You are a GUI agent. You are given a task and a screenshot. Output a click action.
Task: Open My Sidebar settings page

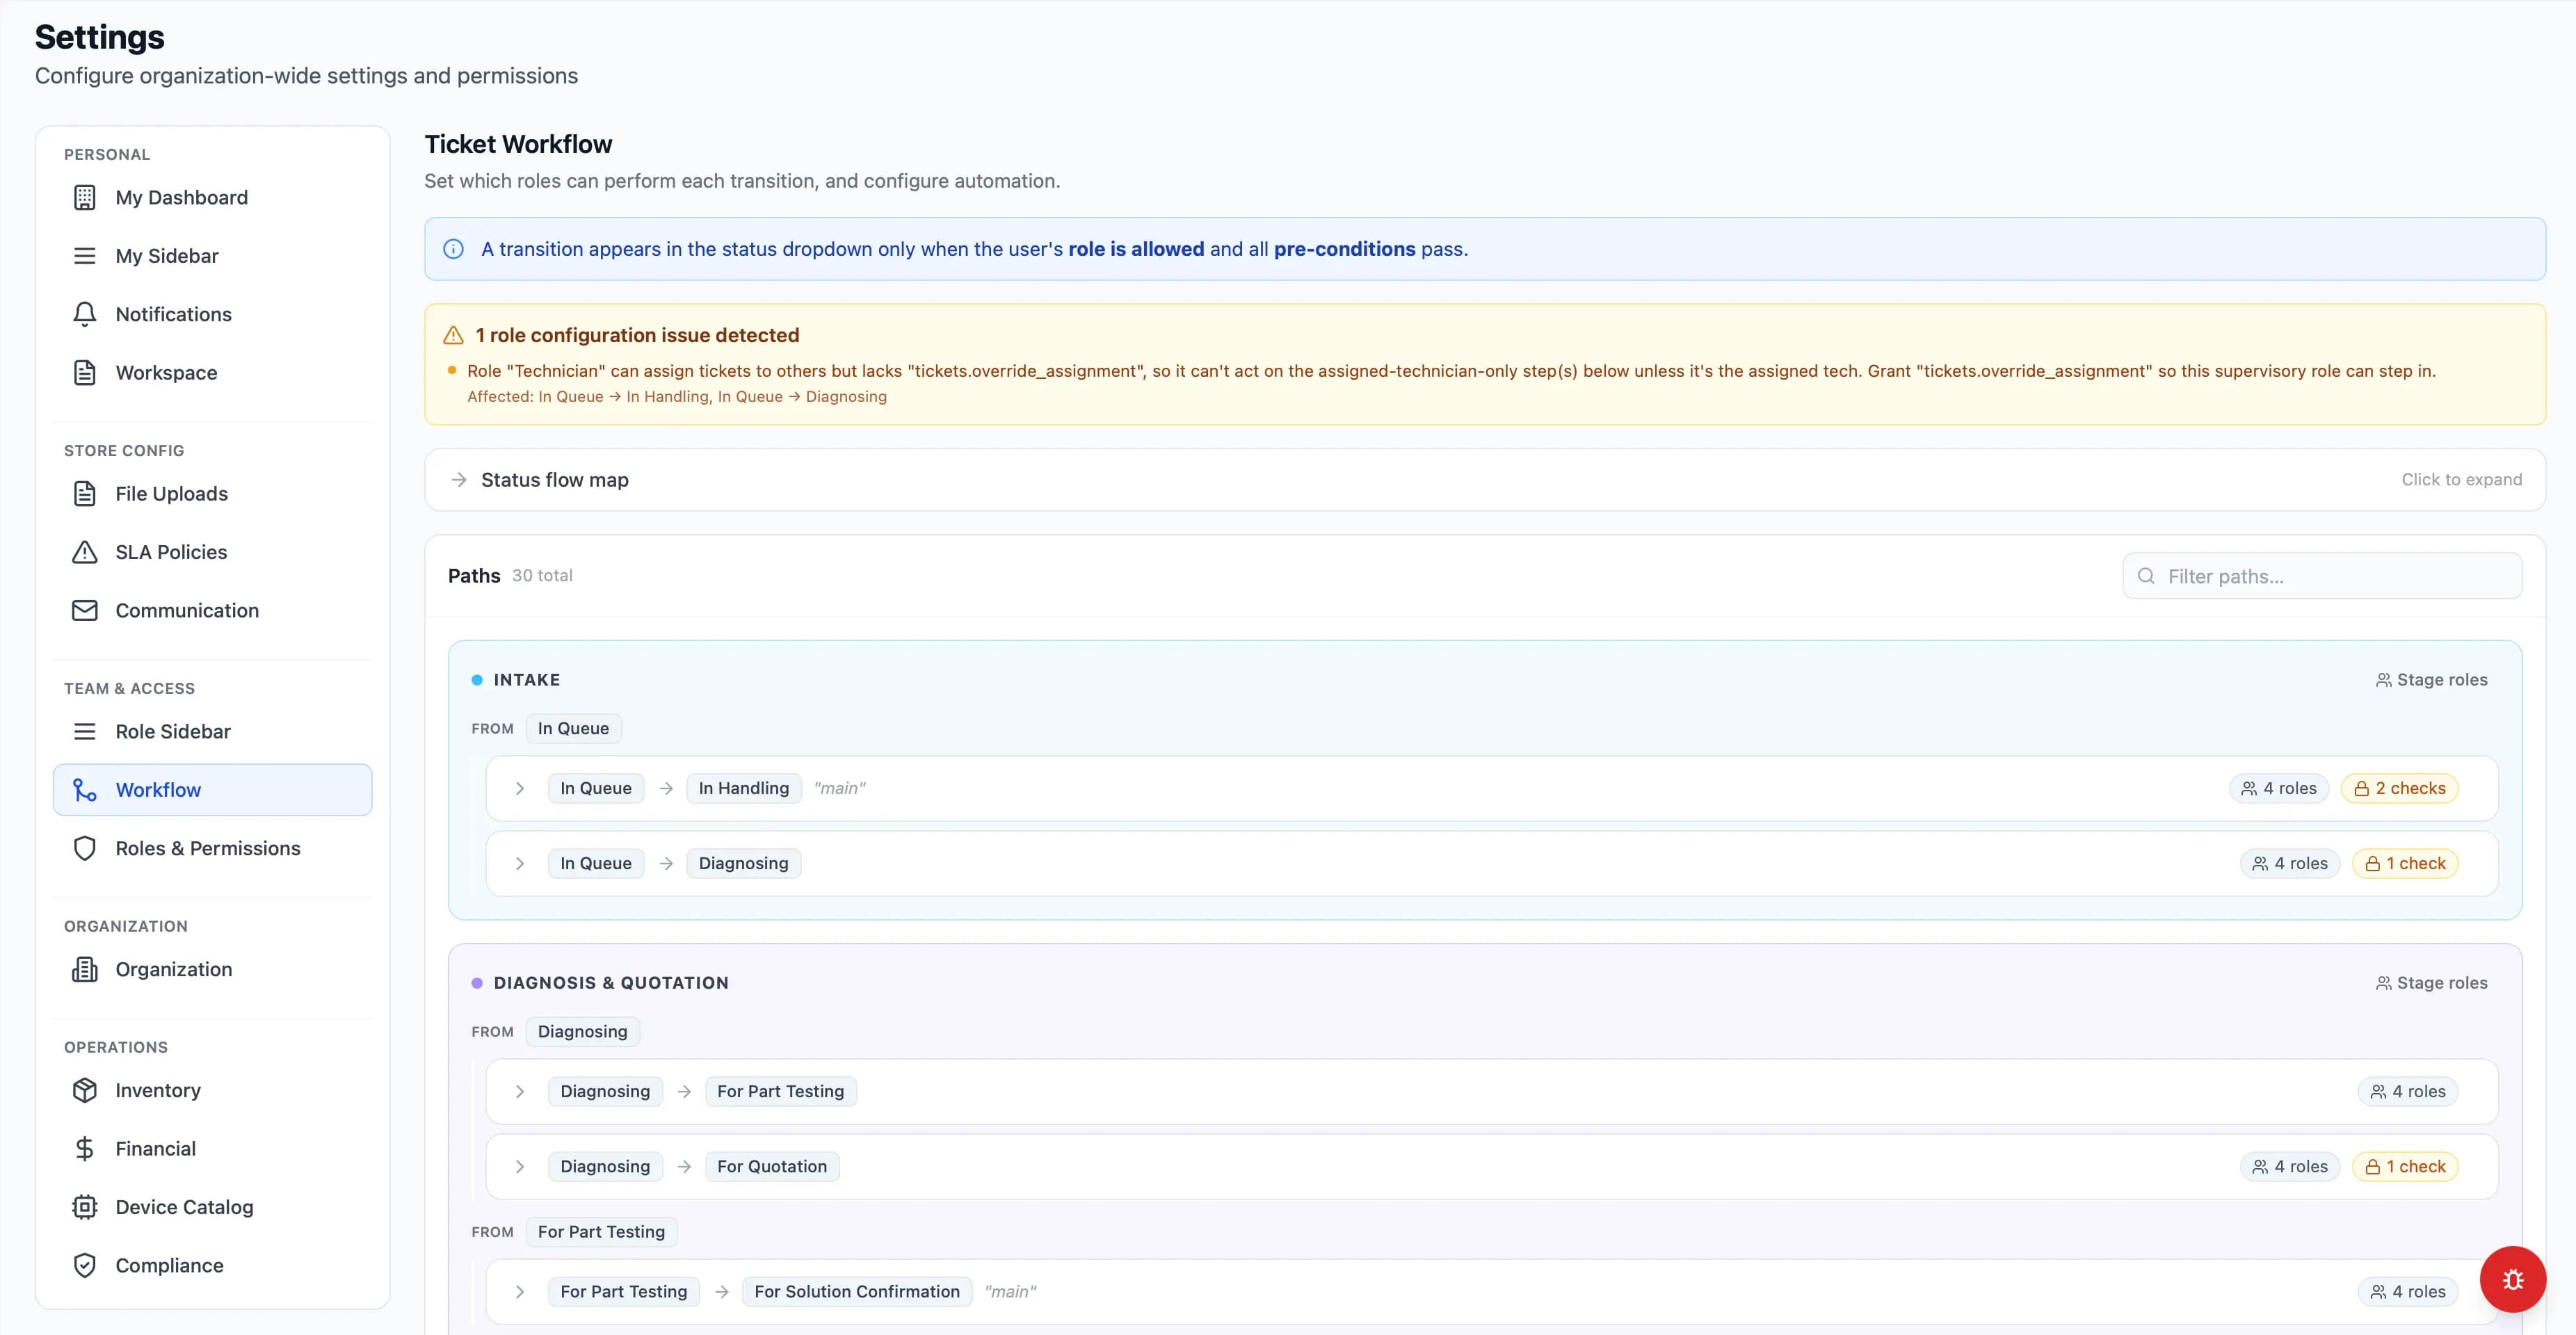(212, 256)
